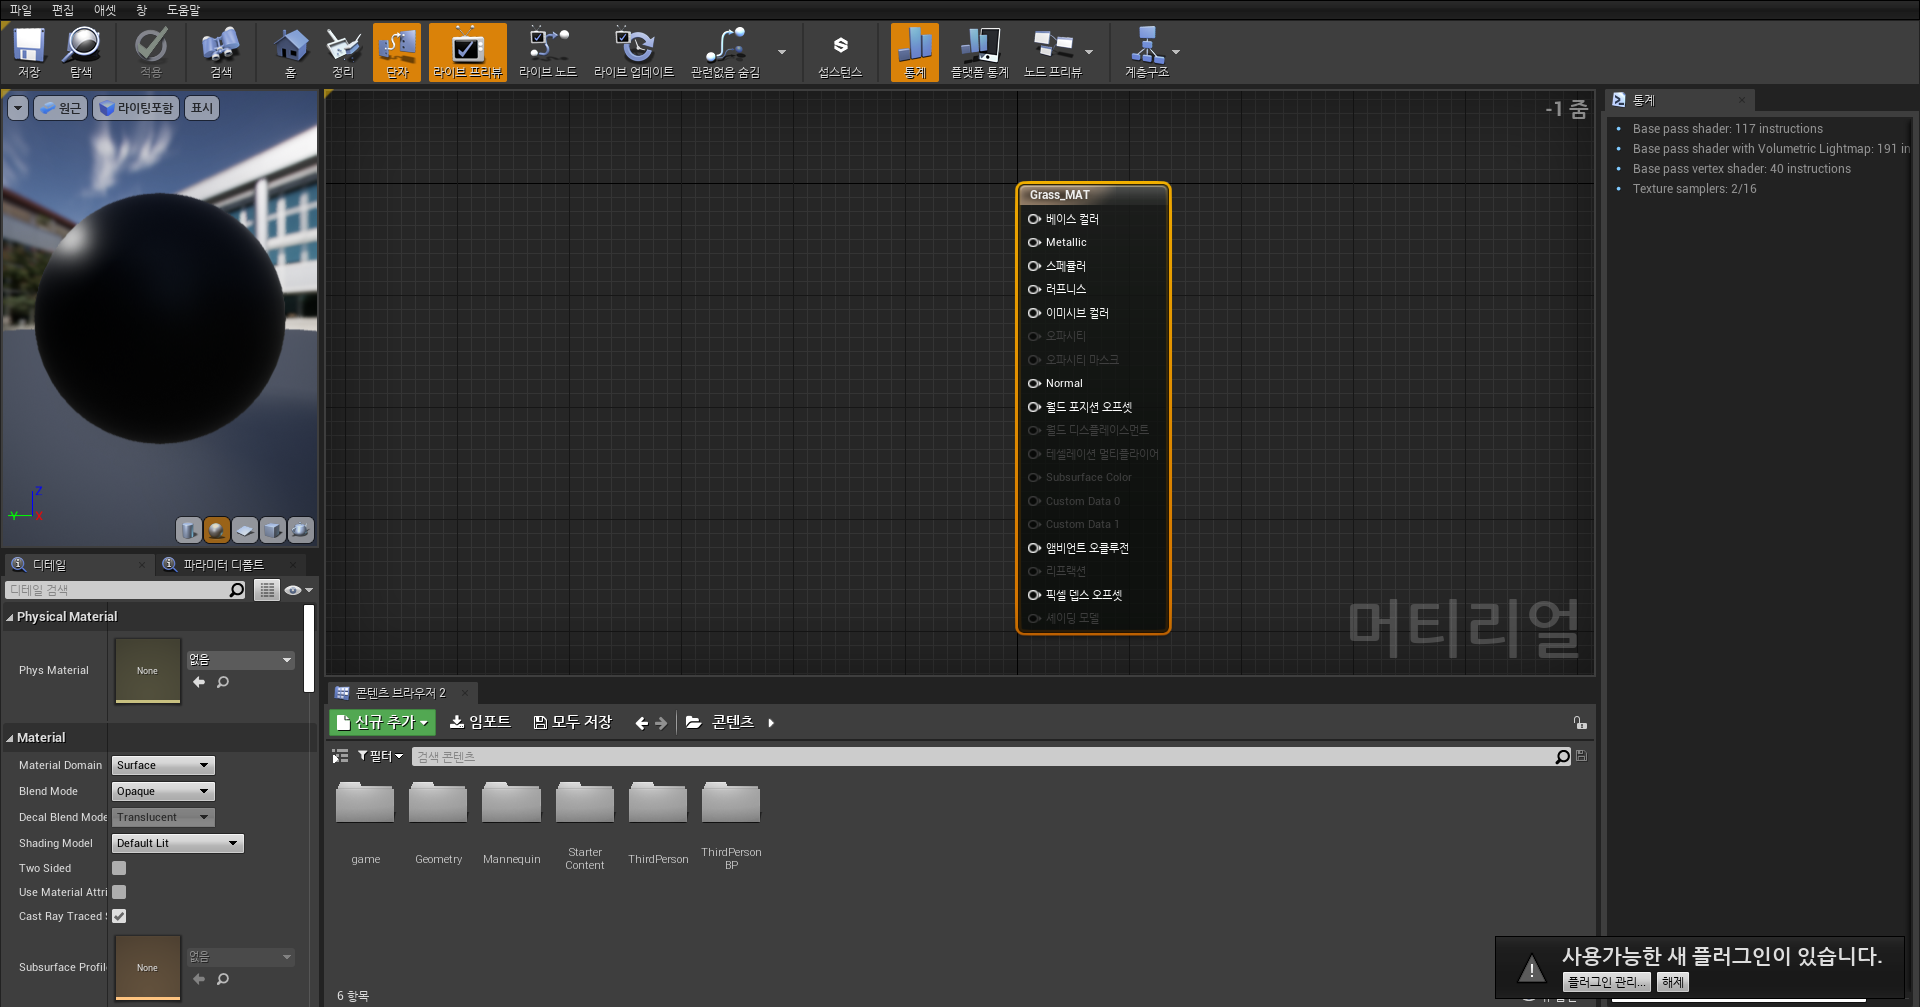Screen dimensions: 1920x1007
Task: Click the Roughness (러프니스) input pin
Action: coord(1034,289)
